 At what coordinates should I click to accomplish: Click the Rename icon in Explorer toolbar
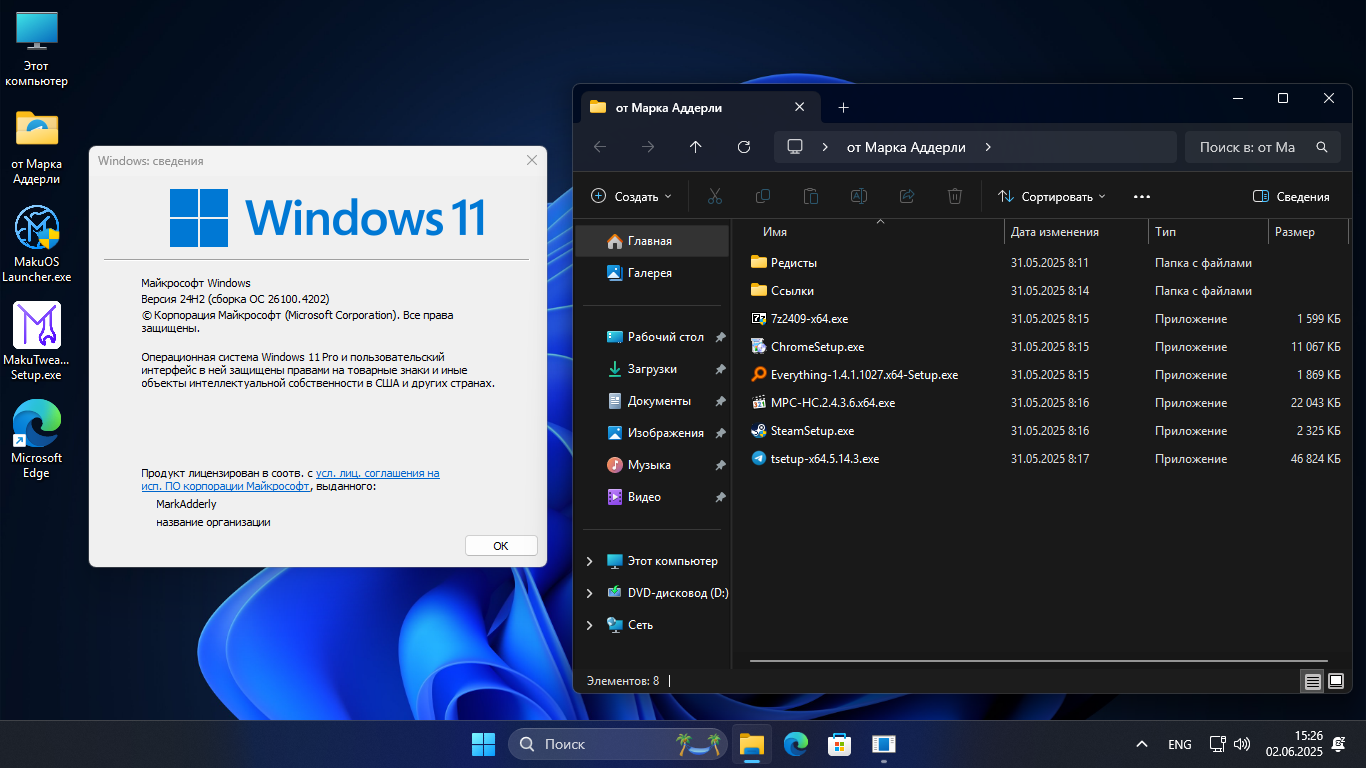tap(859, 197)
